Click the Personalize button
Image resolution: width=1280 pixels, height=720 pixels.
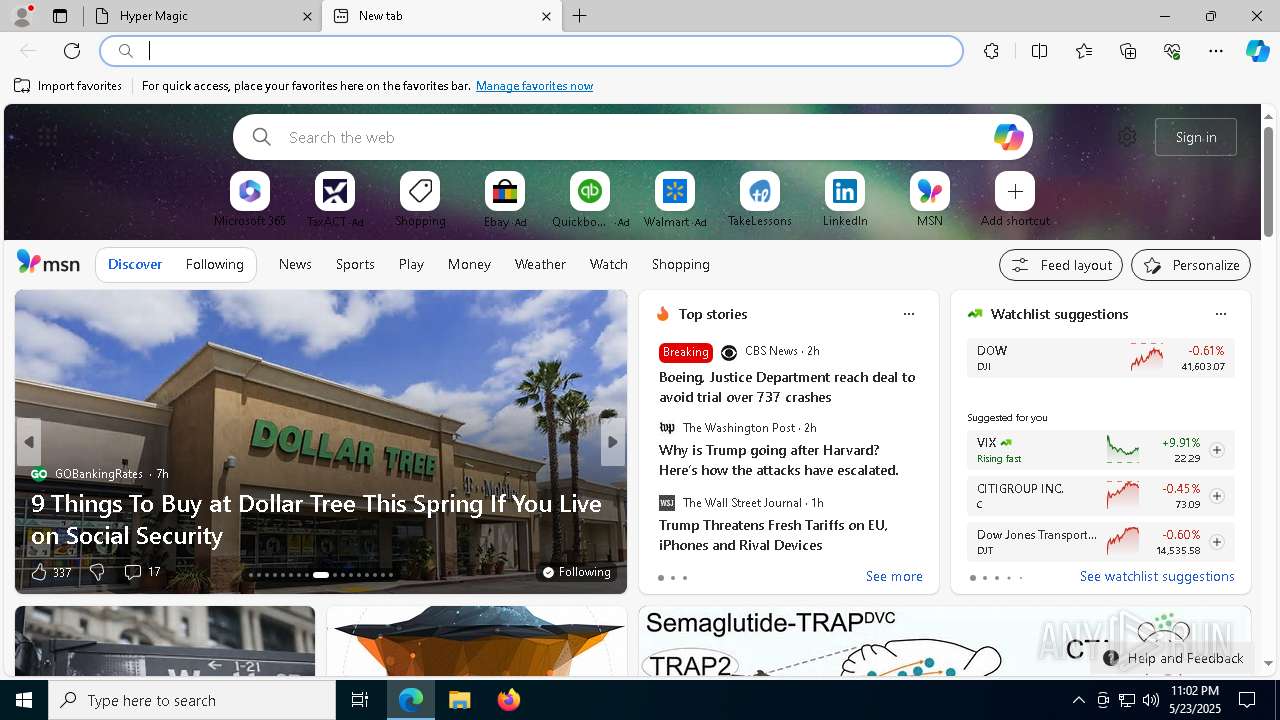(x=1191, y=265)
